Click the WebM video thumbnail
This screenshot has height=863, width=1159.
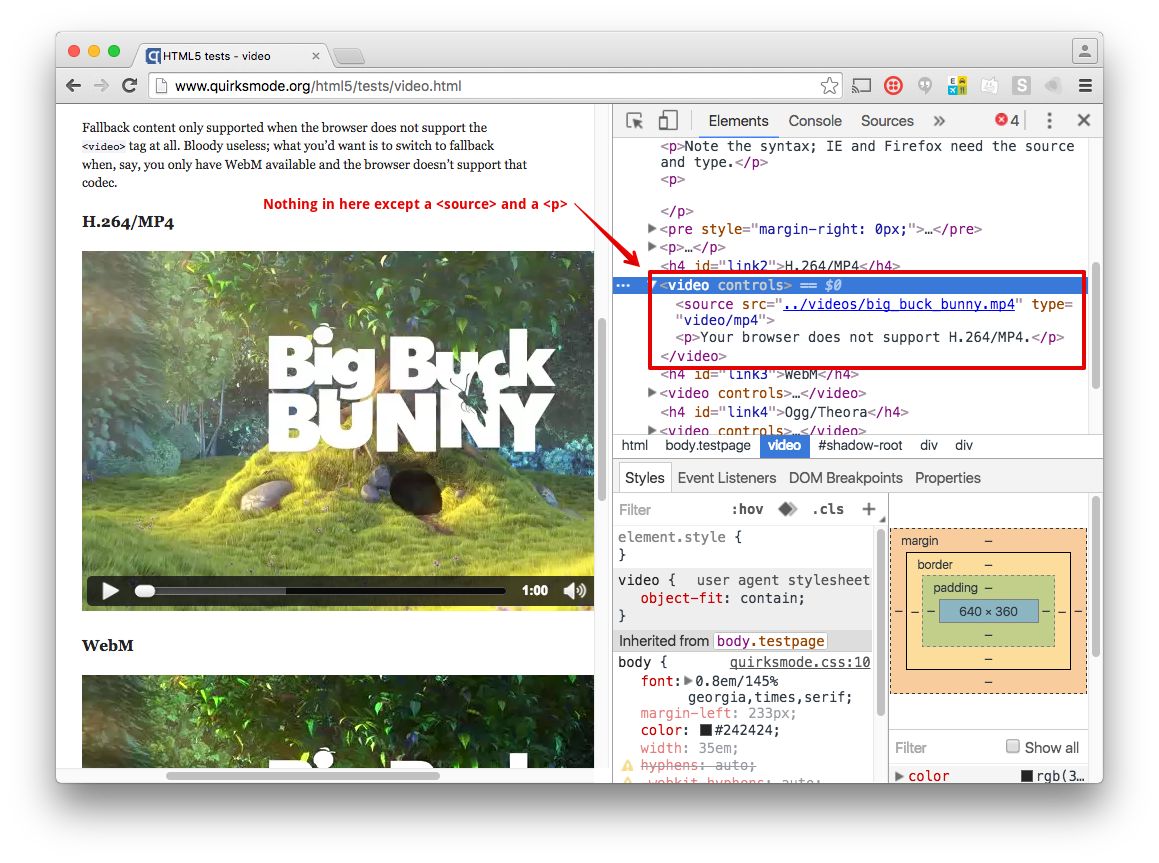click(x=338, y=721)
